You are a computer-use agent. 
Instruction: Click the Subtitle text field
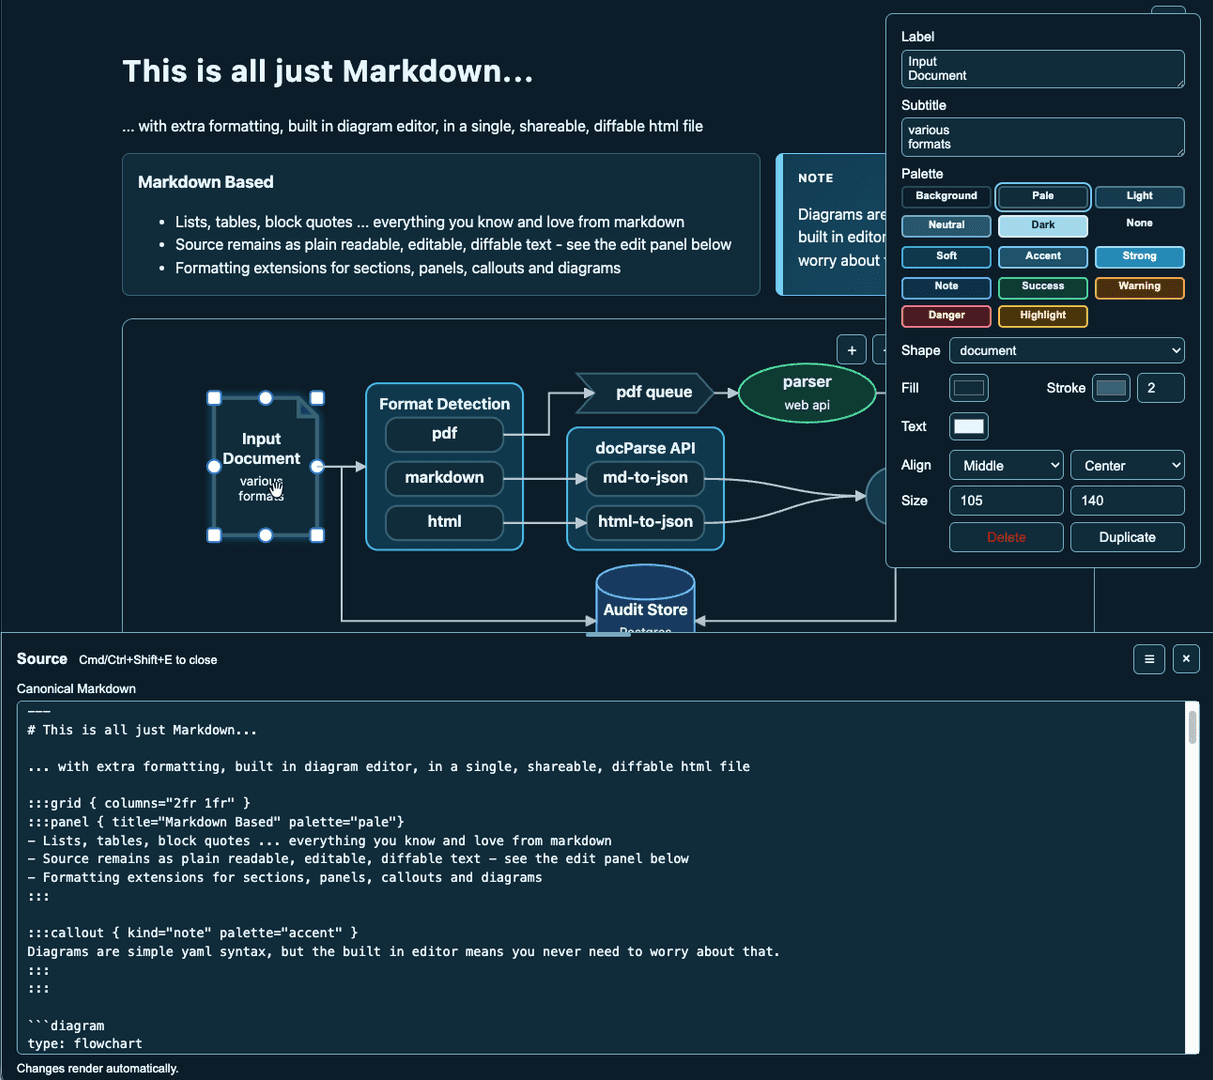click(x=1042, y=137)
